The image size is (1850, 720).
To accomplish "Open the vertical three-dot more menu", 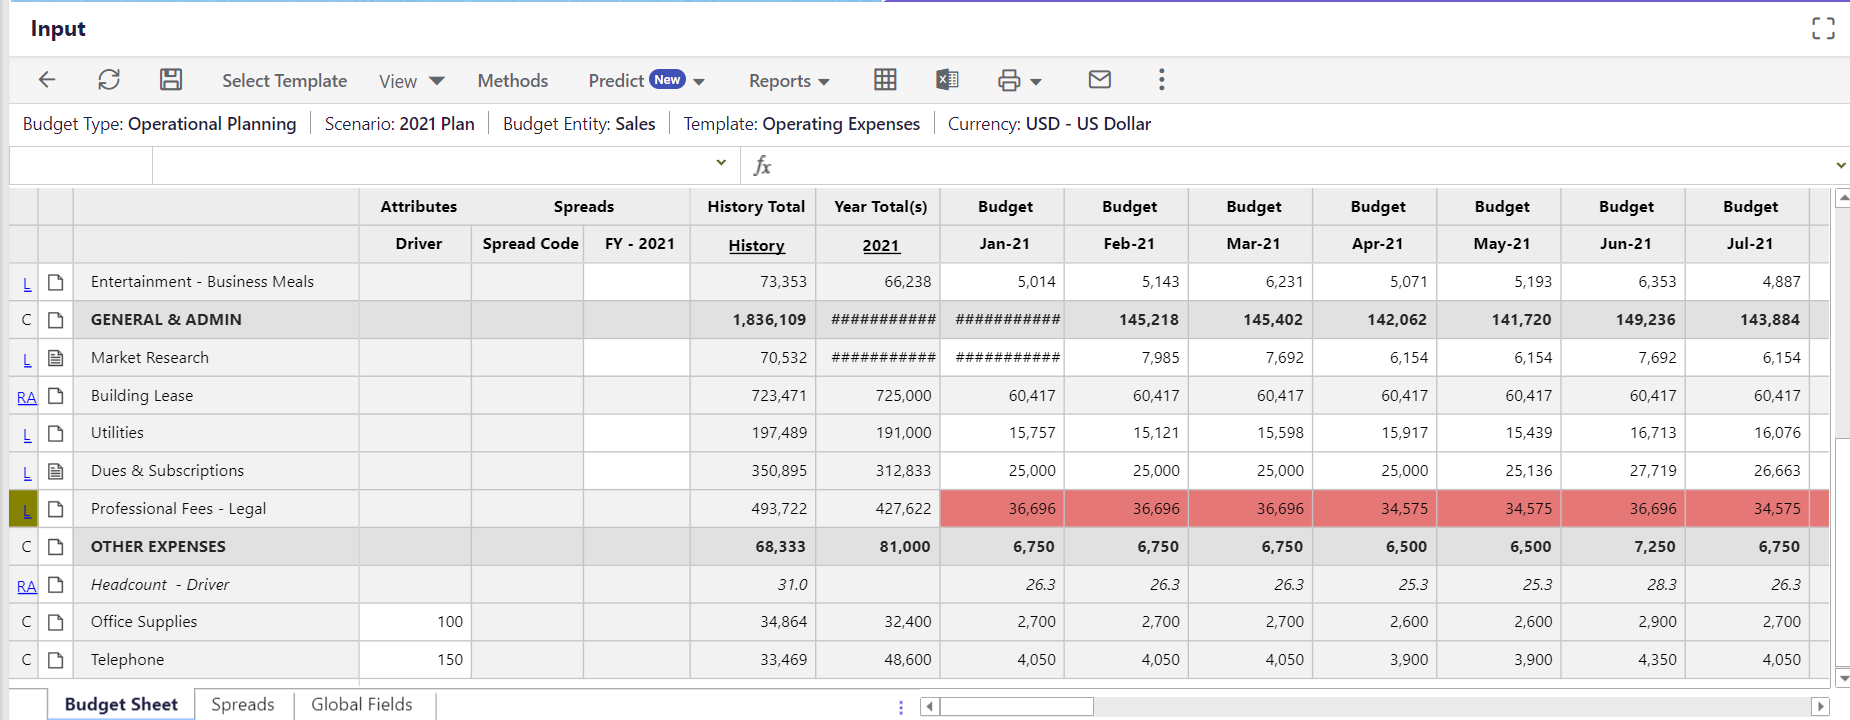I will [x=1161, y=80].
